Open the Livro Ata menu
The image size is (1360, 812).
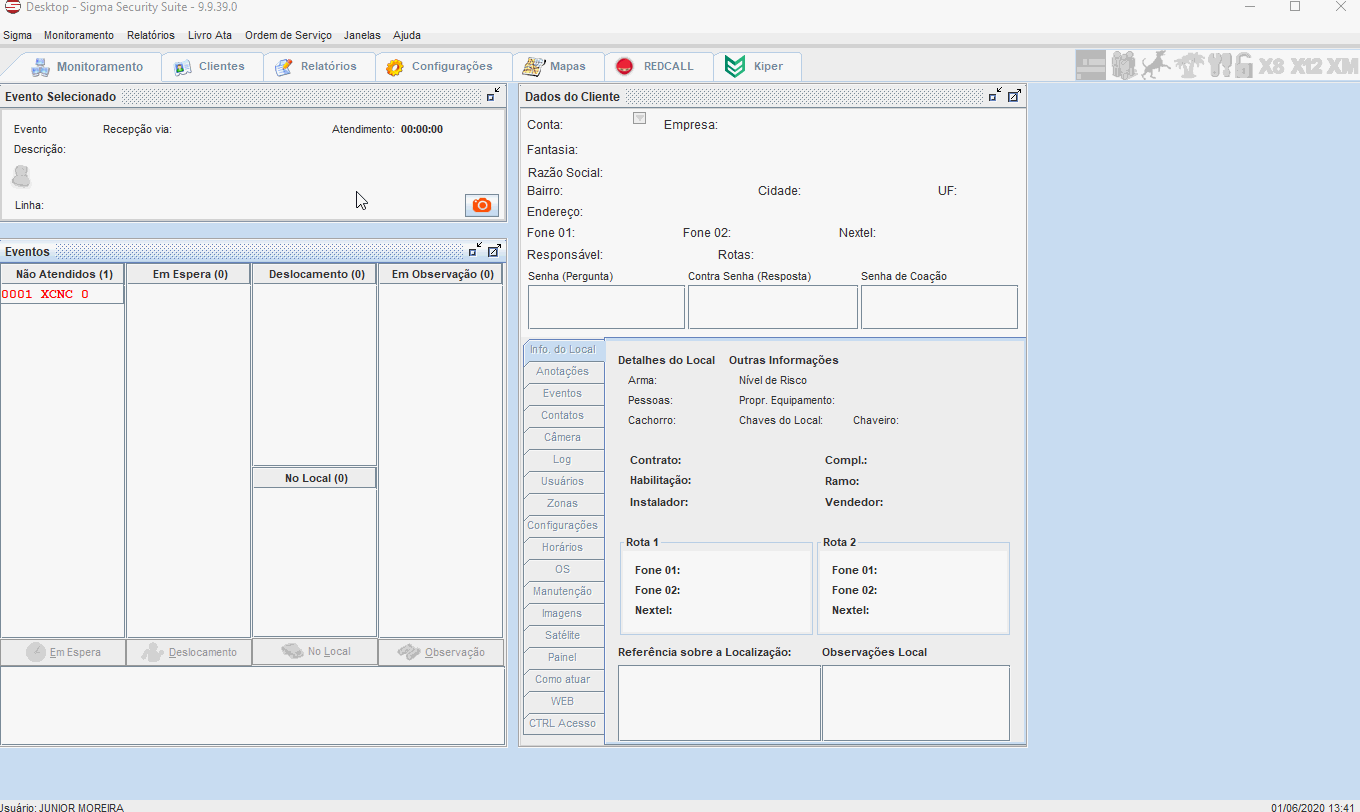[x=210, y=35]
